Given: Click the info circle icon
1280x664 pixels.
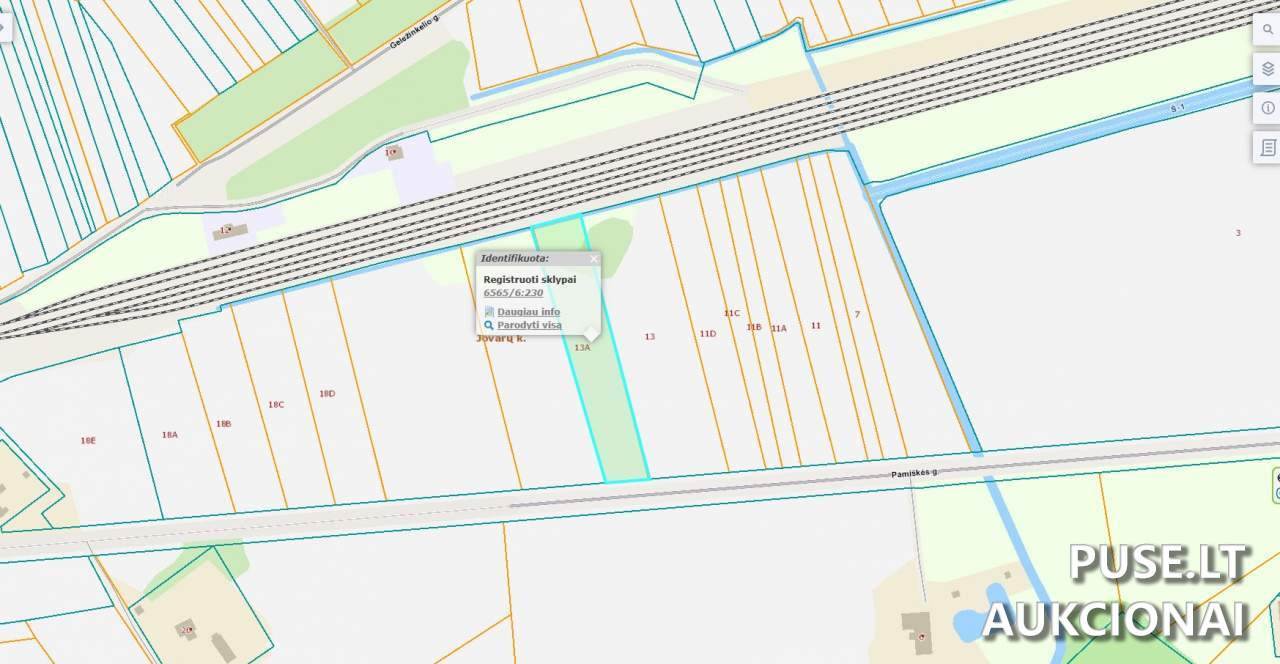Looking at the screenshot, I should pos(1268,108).
